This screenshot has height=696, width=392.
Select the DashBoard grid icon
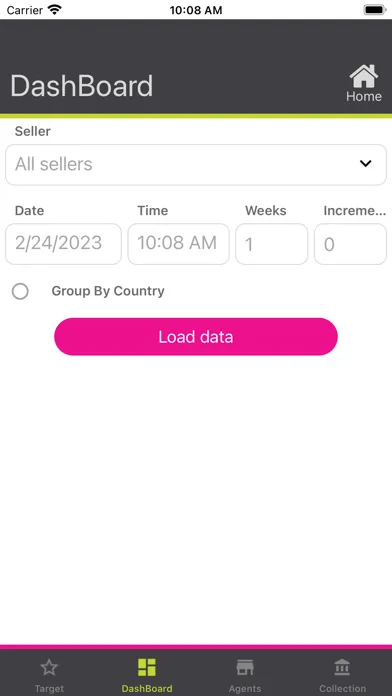click(x=147, y=667)
